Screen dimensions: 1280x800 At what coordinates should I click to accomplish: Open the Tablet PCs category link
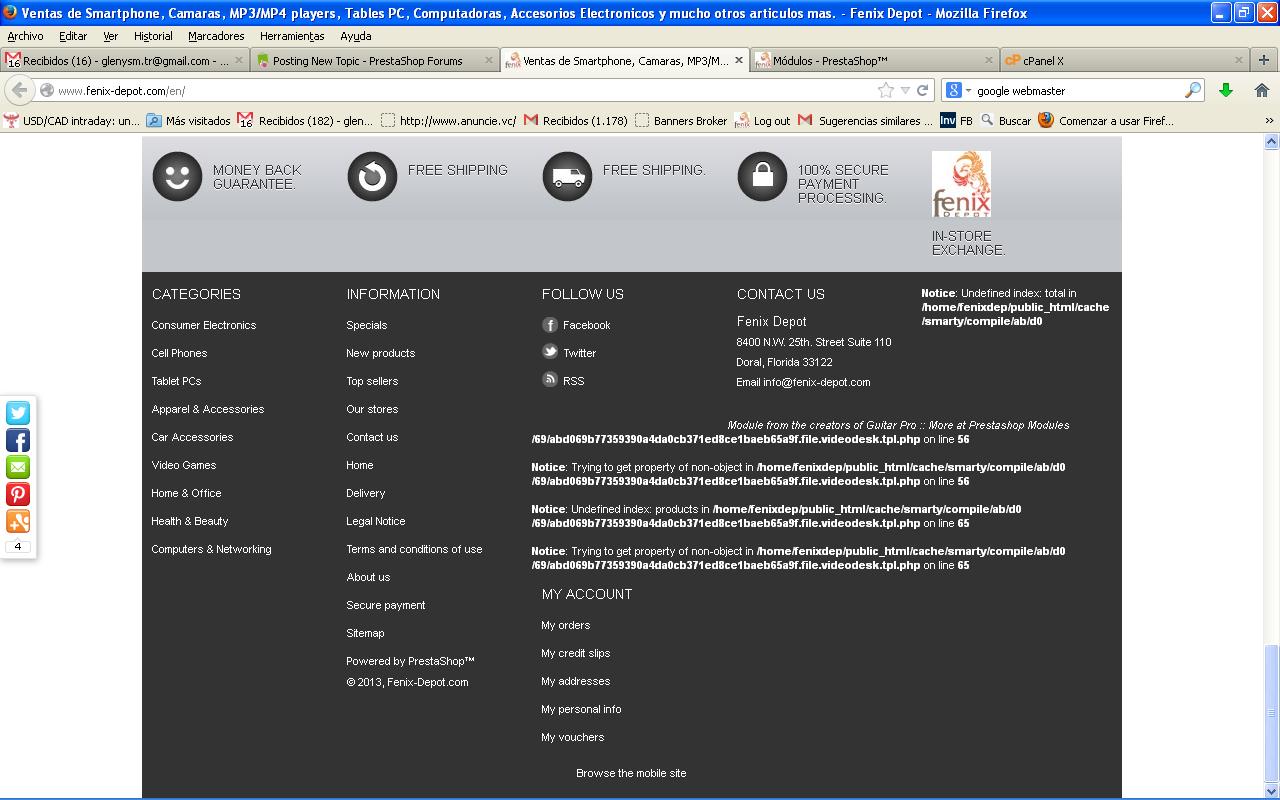[176, 381]
